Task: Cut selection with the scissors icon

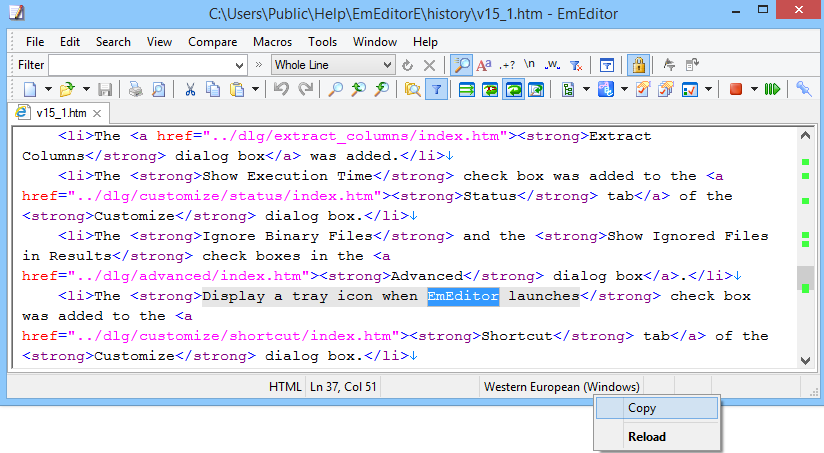Action: [190, 89]
